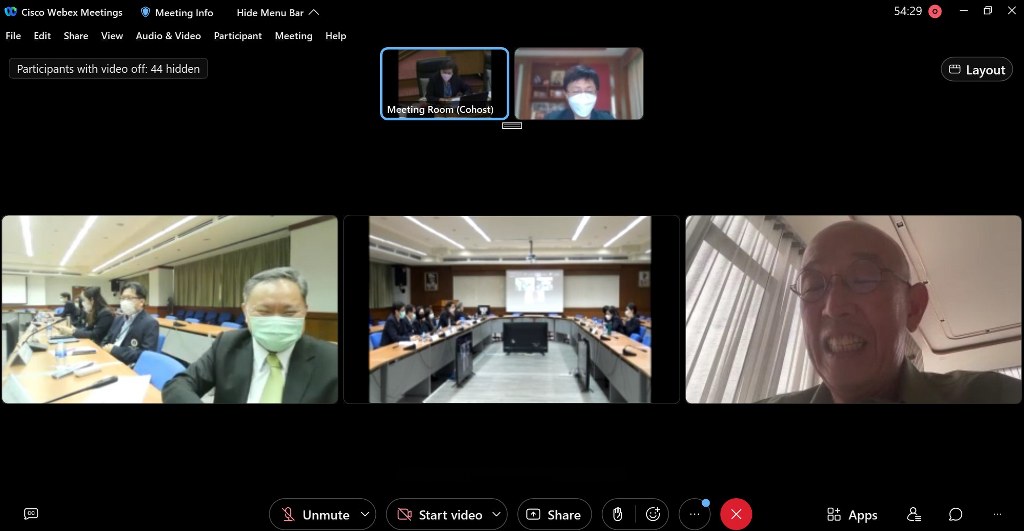The image size is (1024, 531).
Task: Open the Participants panel icon
Action: (x=913, y=514)
